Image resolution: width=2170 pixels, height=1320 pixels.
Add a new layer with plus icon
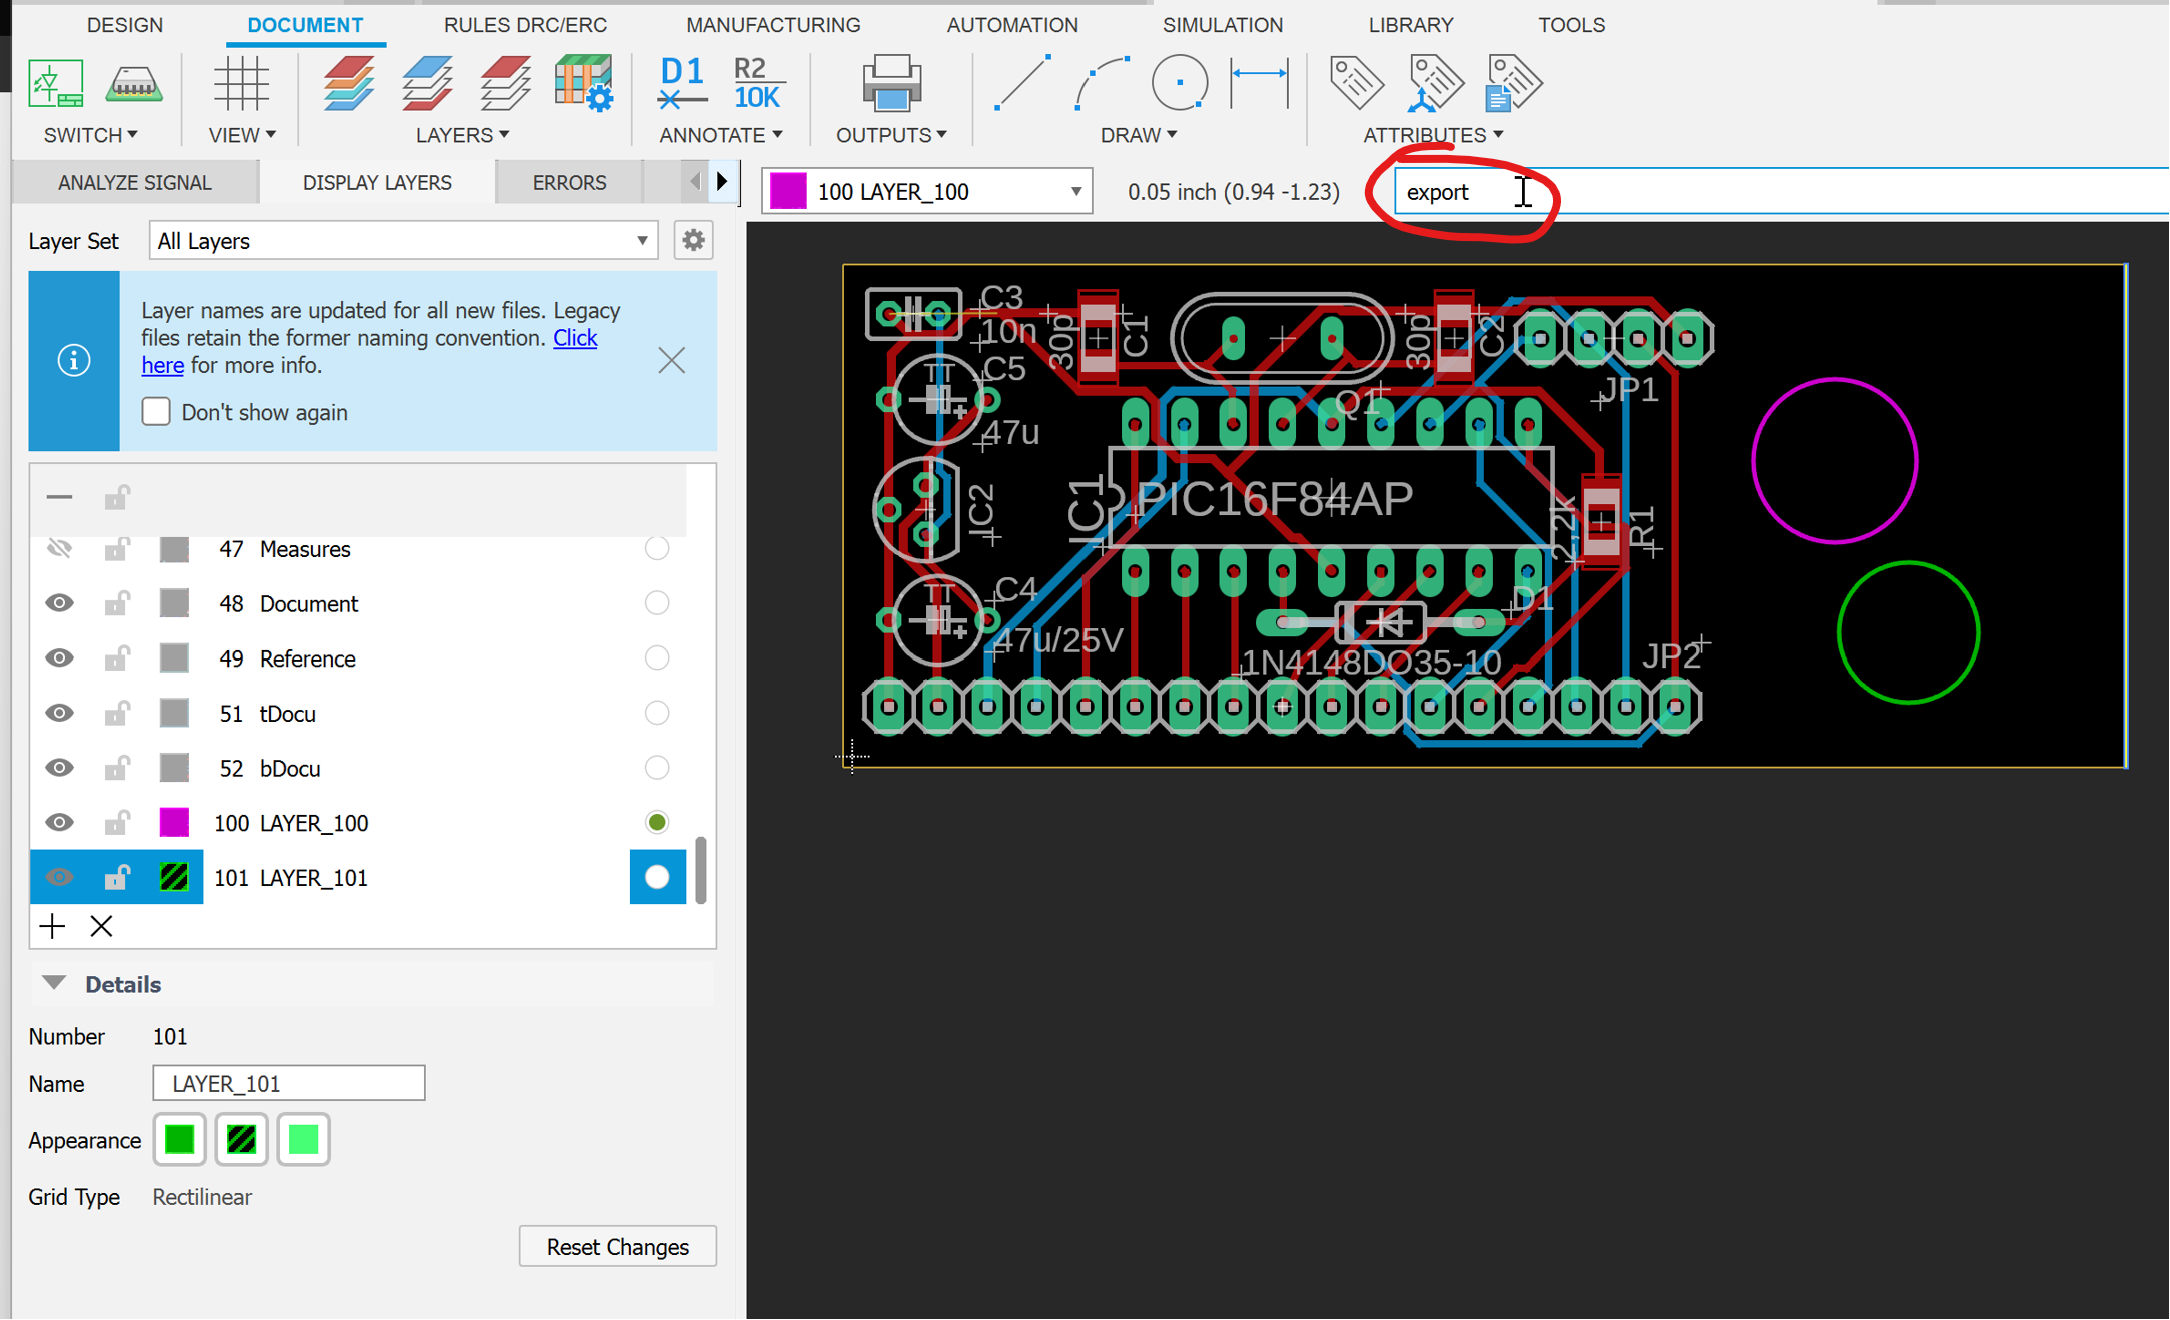(x=52, y=926)
